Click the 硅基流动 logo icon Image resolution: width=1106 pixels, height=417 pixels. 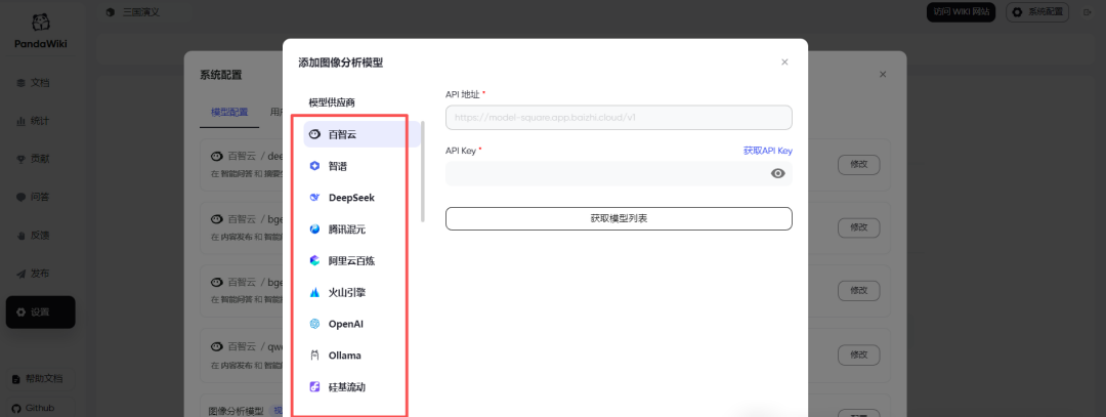tap(315, 387)
